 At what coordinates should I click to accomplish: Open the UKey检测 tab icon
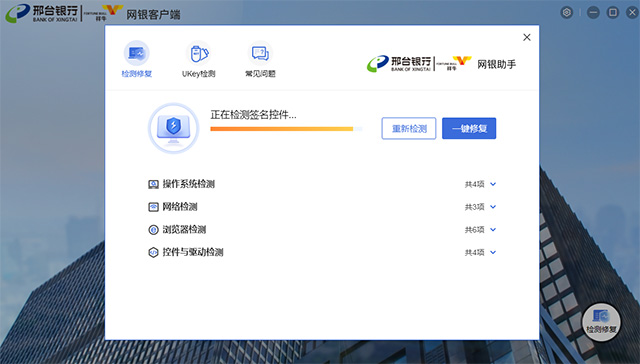tap(199, 53)
